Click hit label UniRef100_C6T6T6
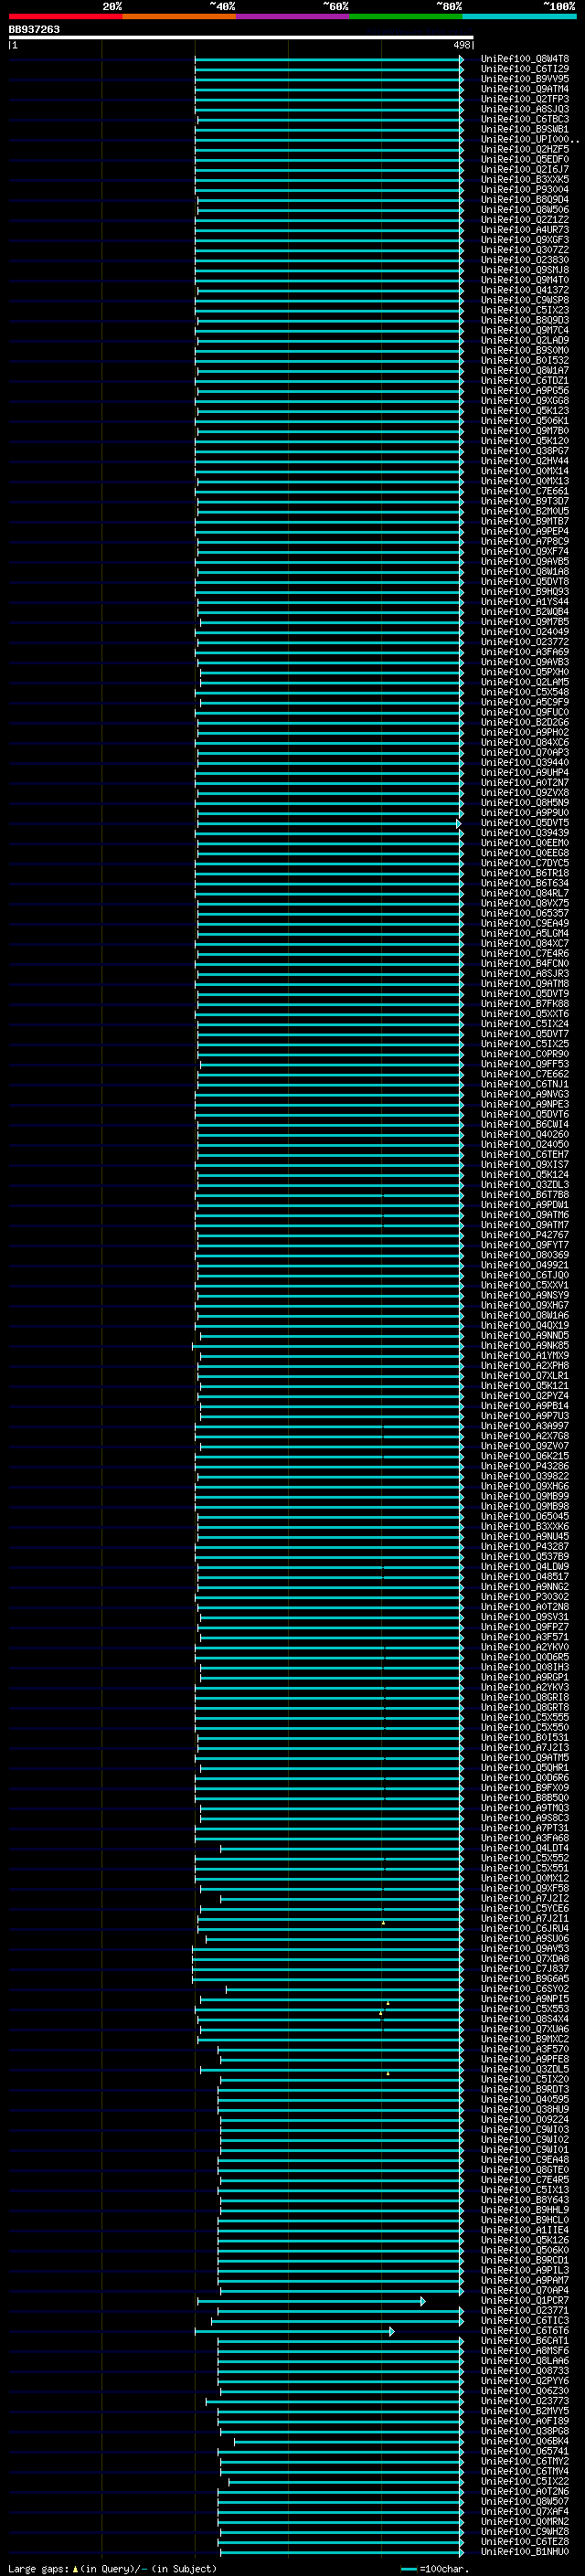 click(x=525, y=2330)
